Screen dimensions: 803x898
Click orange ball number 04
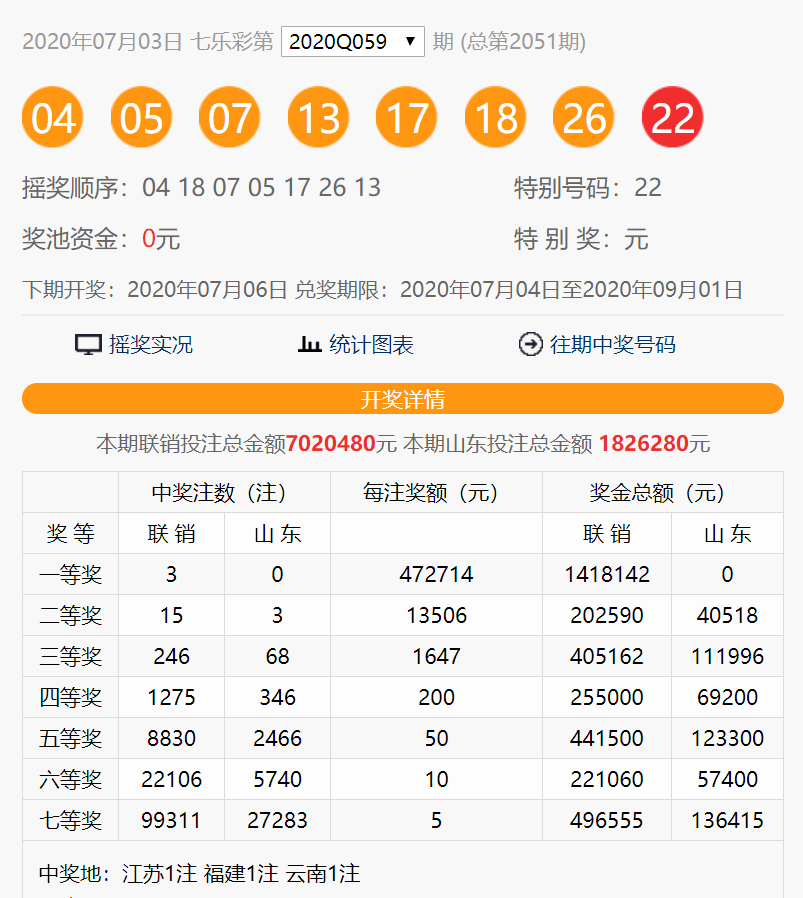pos(53,117)
